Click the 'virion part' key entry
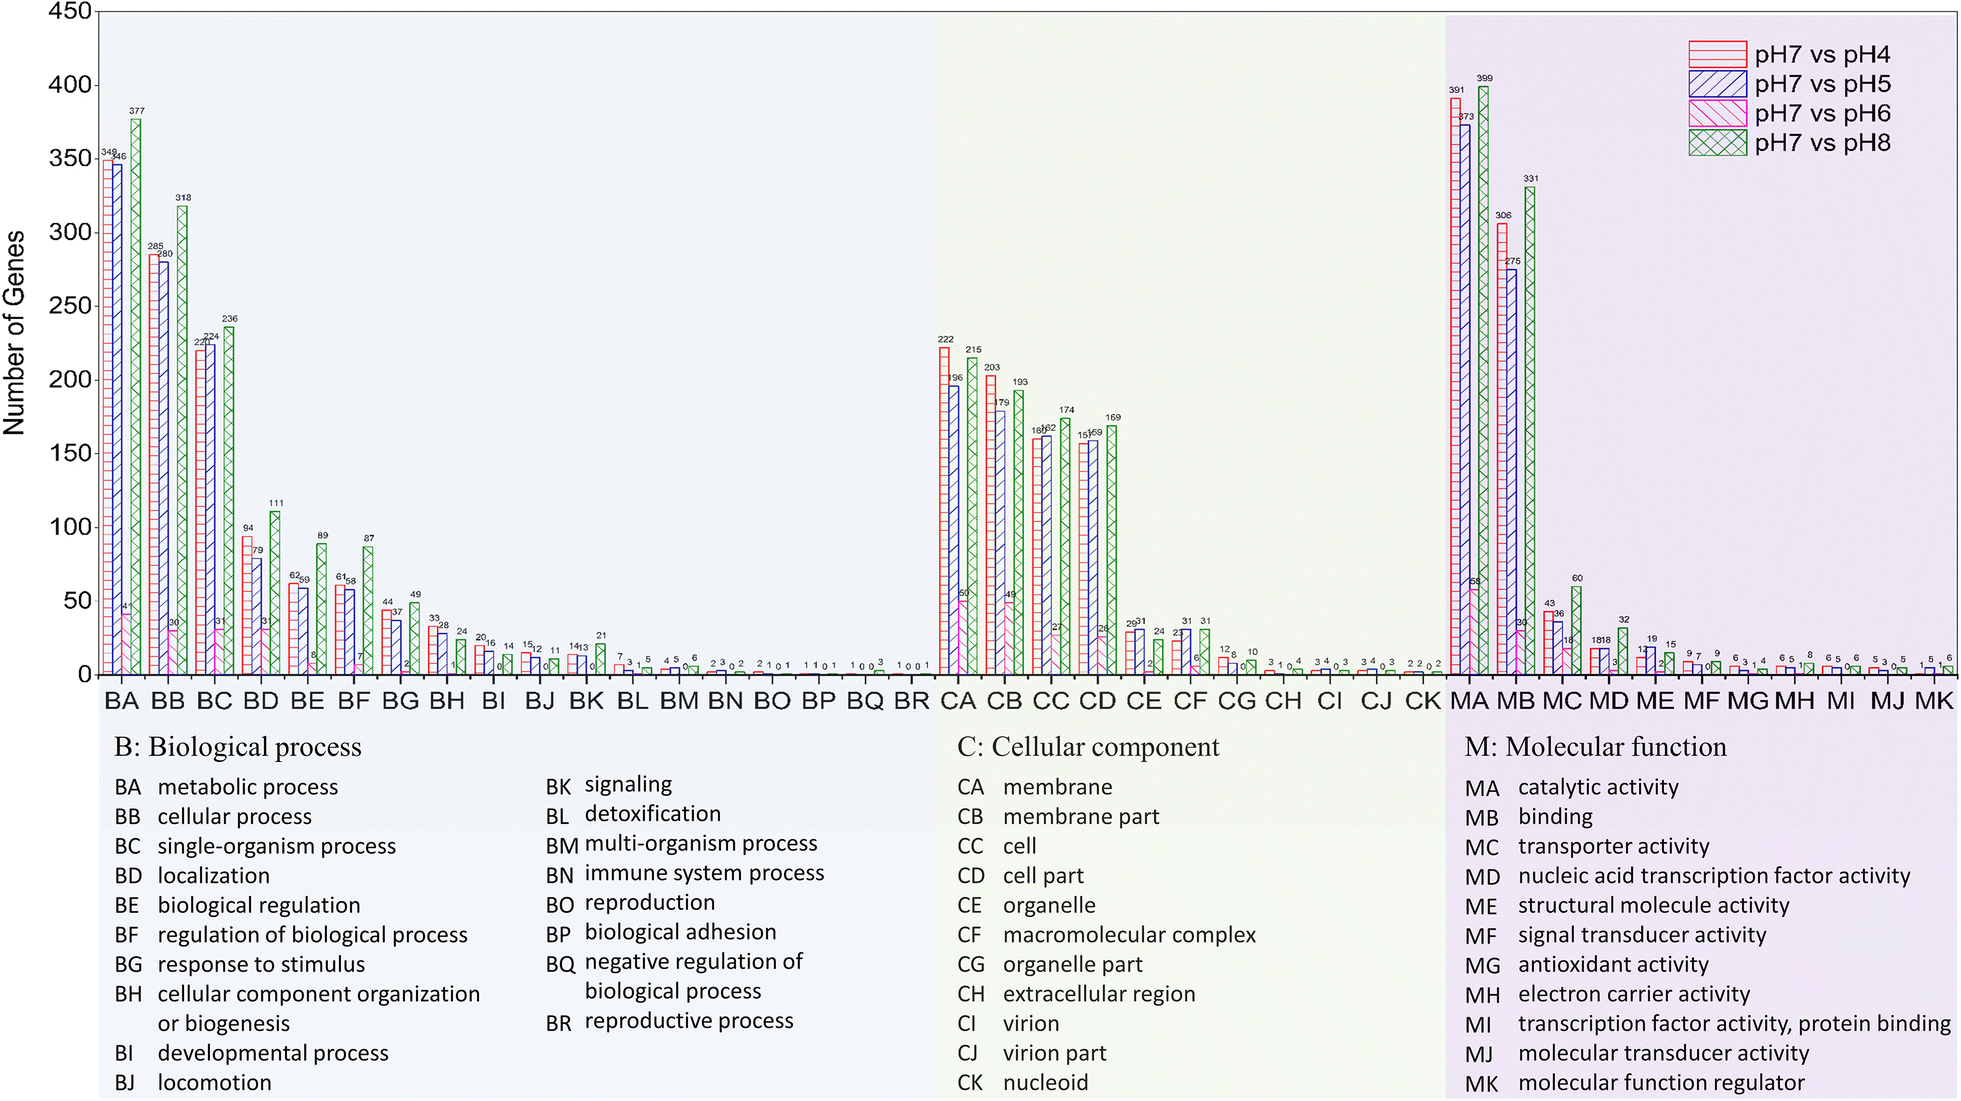1961x1101 pixels. (1055, 1054)
